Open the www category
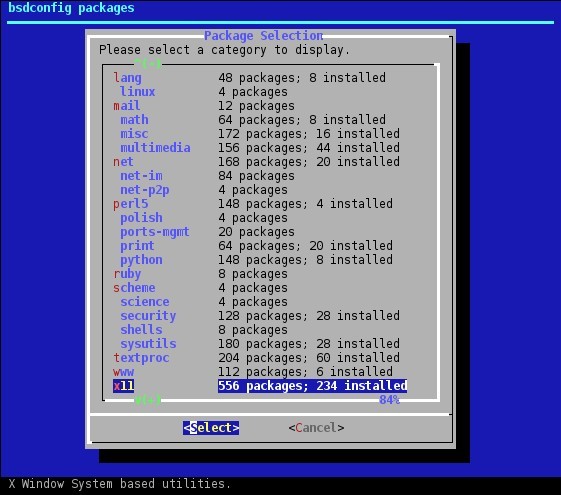The width and height of the screenshot is (561, 495). [123, 372]
